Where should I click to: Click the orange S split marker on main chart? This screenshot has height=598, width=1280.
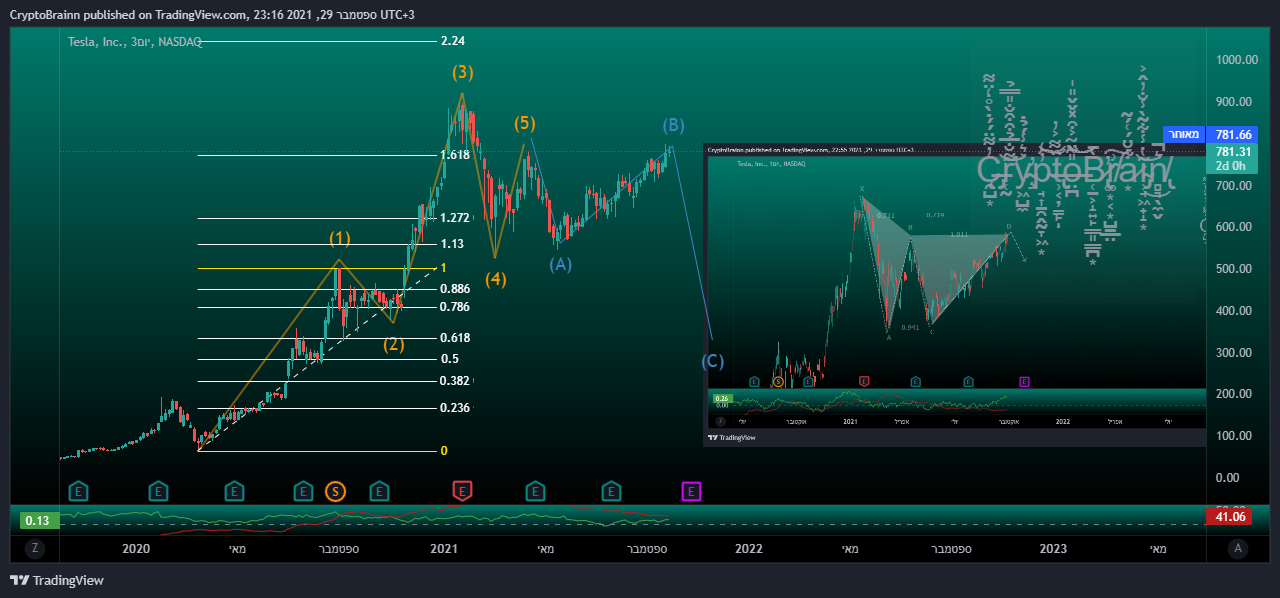(336, 491)
